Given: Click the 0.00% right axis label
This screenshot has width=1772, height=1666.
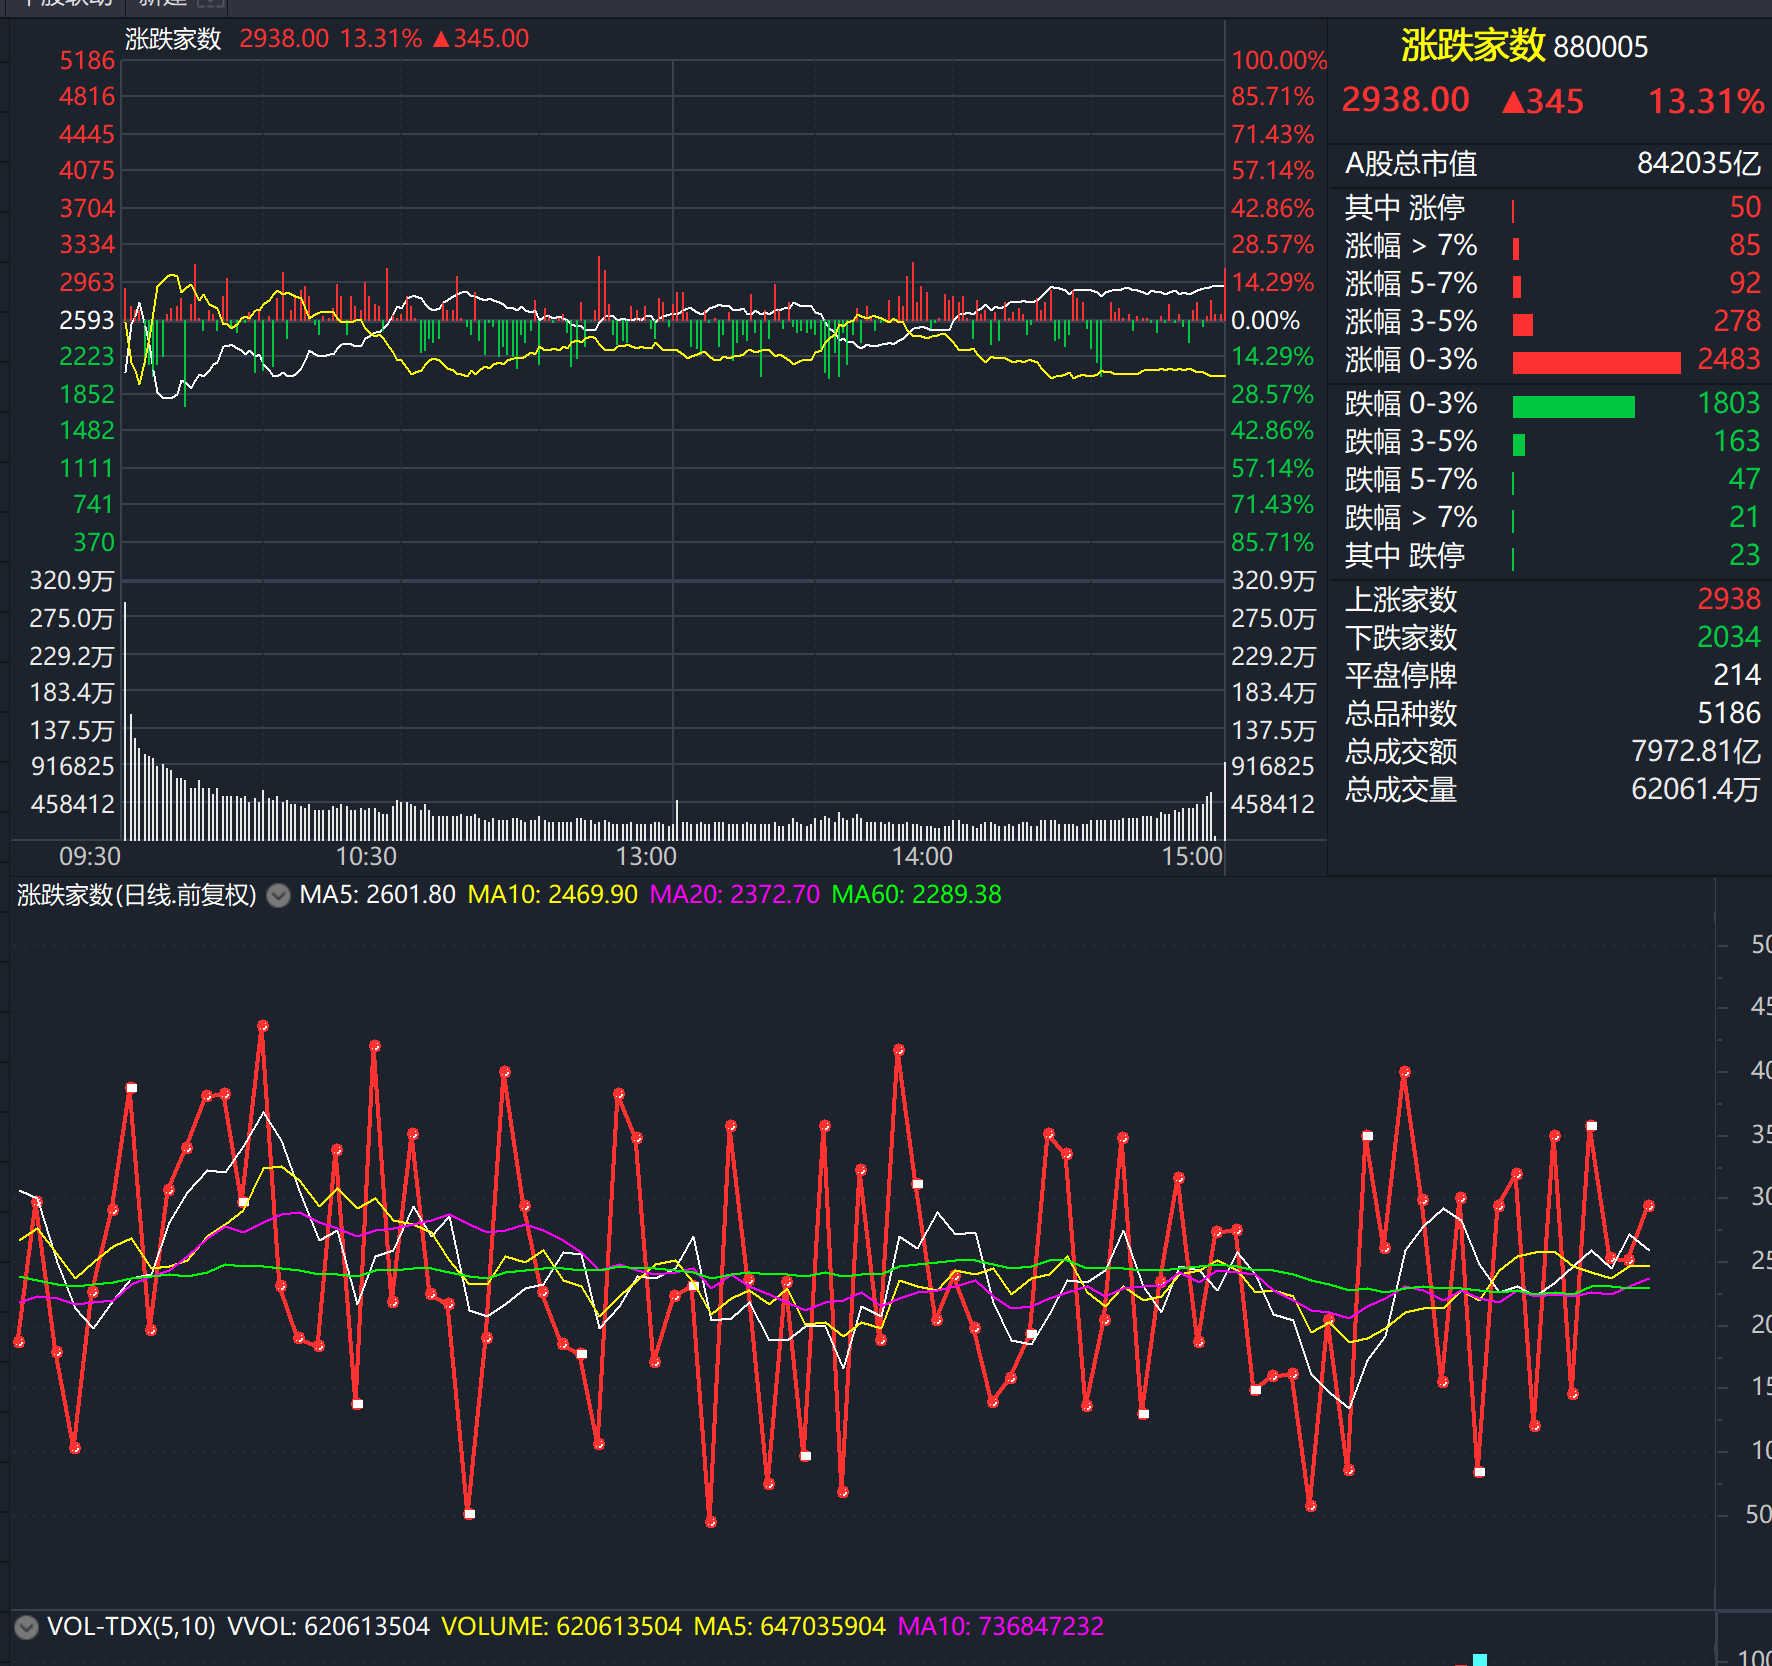Looking at the screenshot, I should click(1265, 320).
